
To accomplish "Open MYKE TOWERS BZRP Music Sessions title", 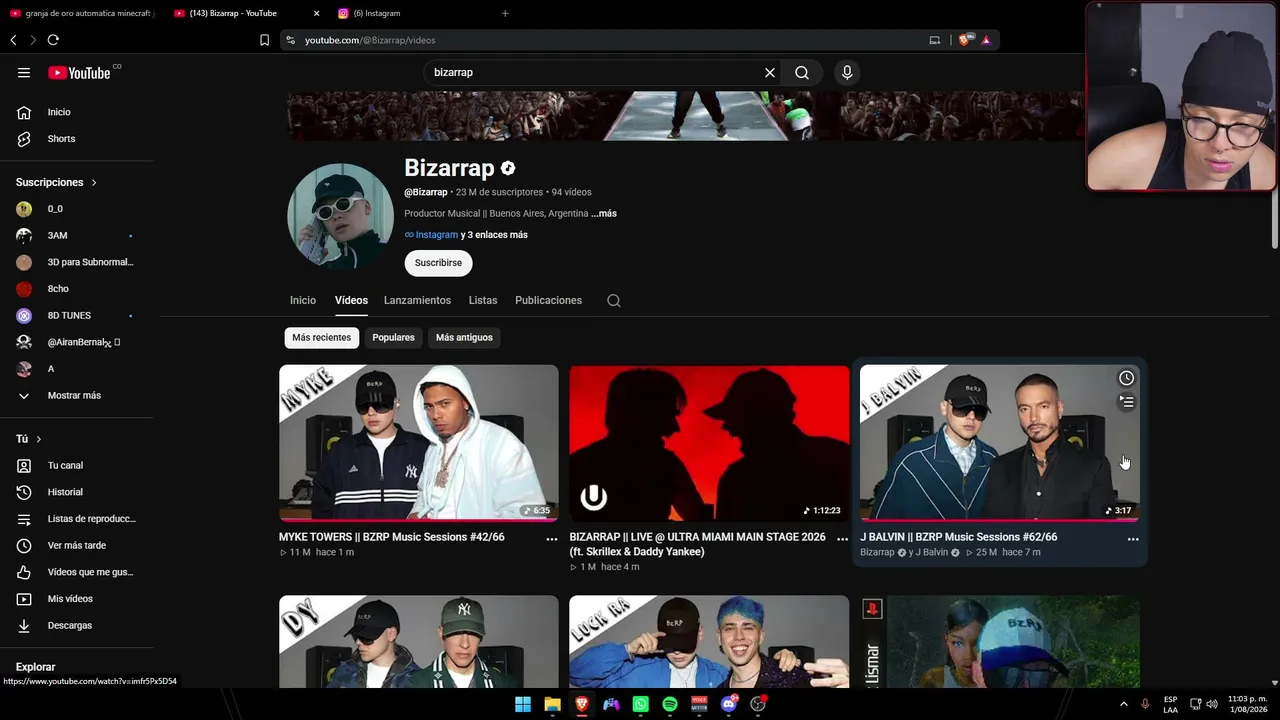I will tap(392, 537).
